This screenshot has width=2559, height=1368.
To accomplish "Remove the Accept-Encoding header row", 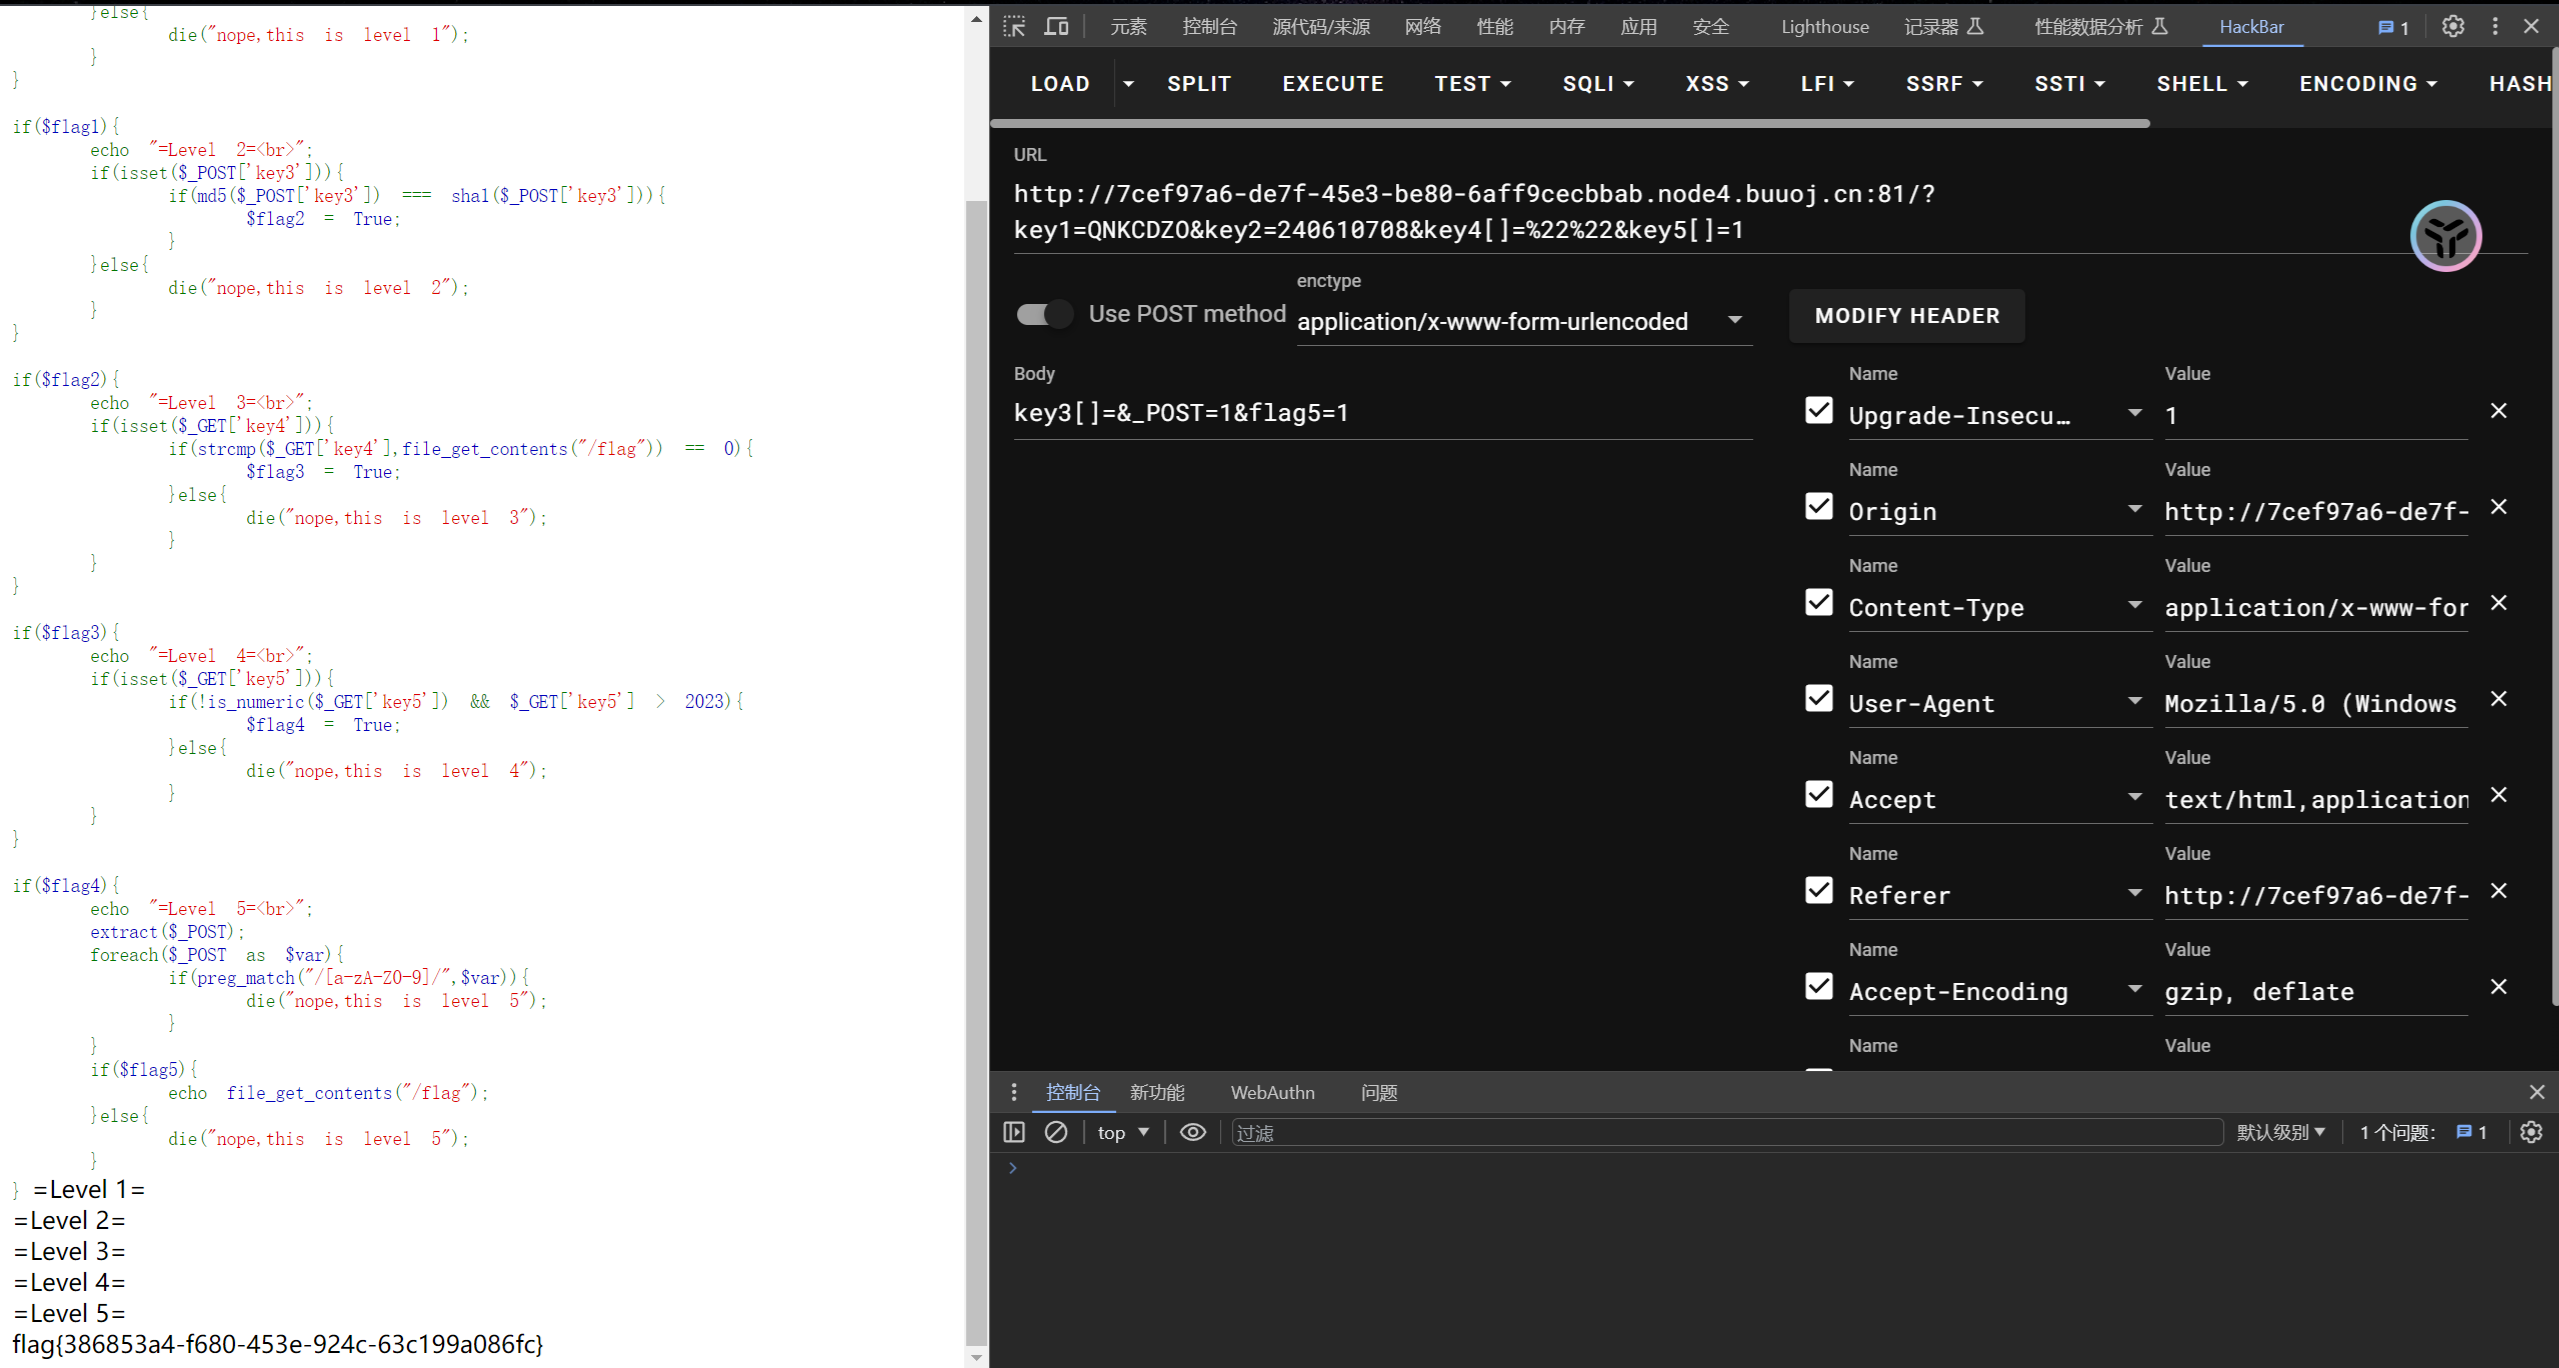I will pyautogui.click(x=2498, y=987).
